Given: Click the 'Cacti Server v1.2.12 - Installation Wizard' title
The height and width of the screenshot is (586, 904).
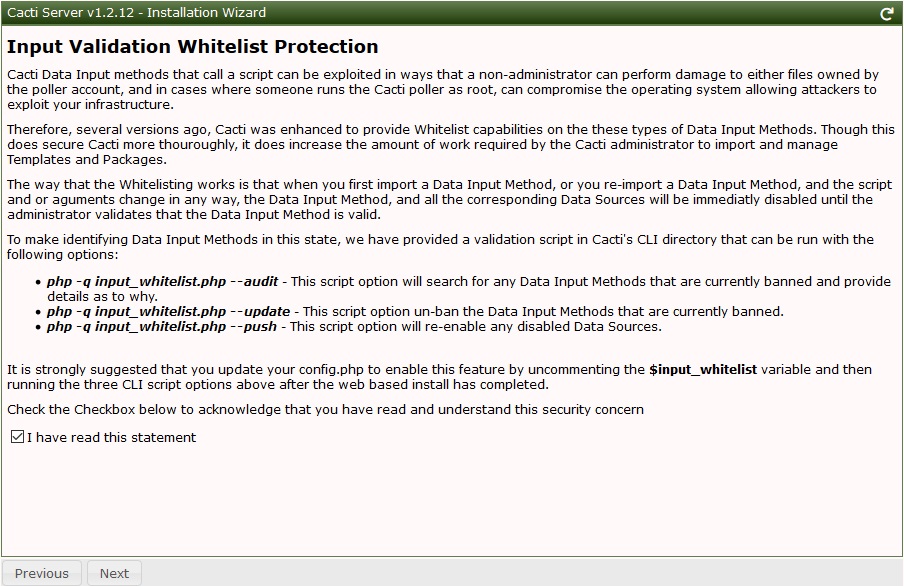Looking at the screenshot, I should [x=137, y=12].
